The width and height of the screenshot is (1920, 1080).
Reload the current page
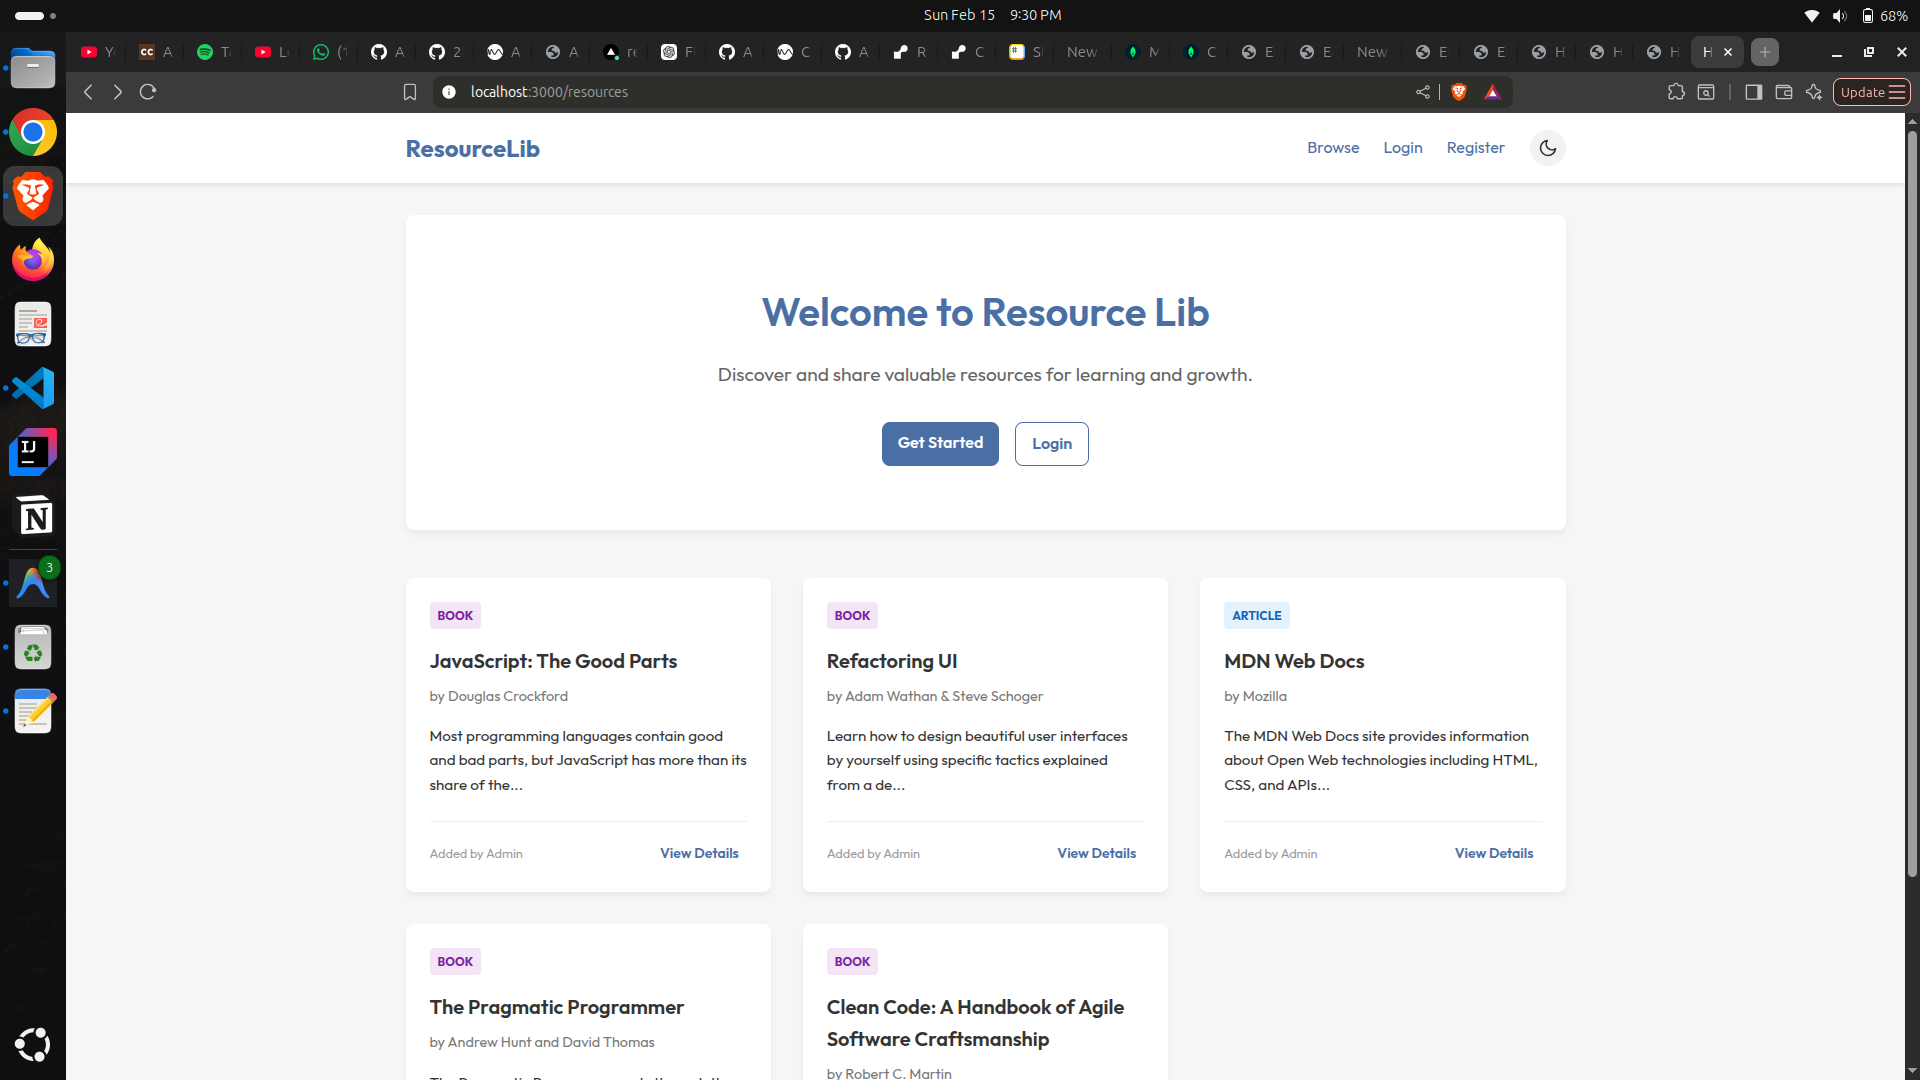tap(148, 92)
